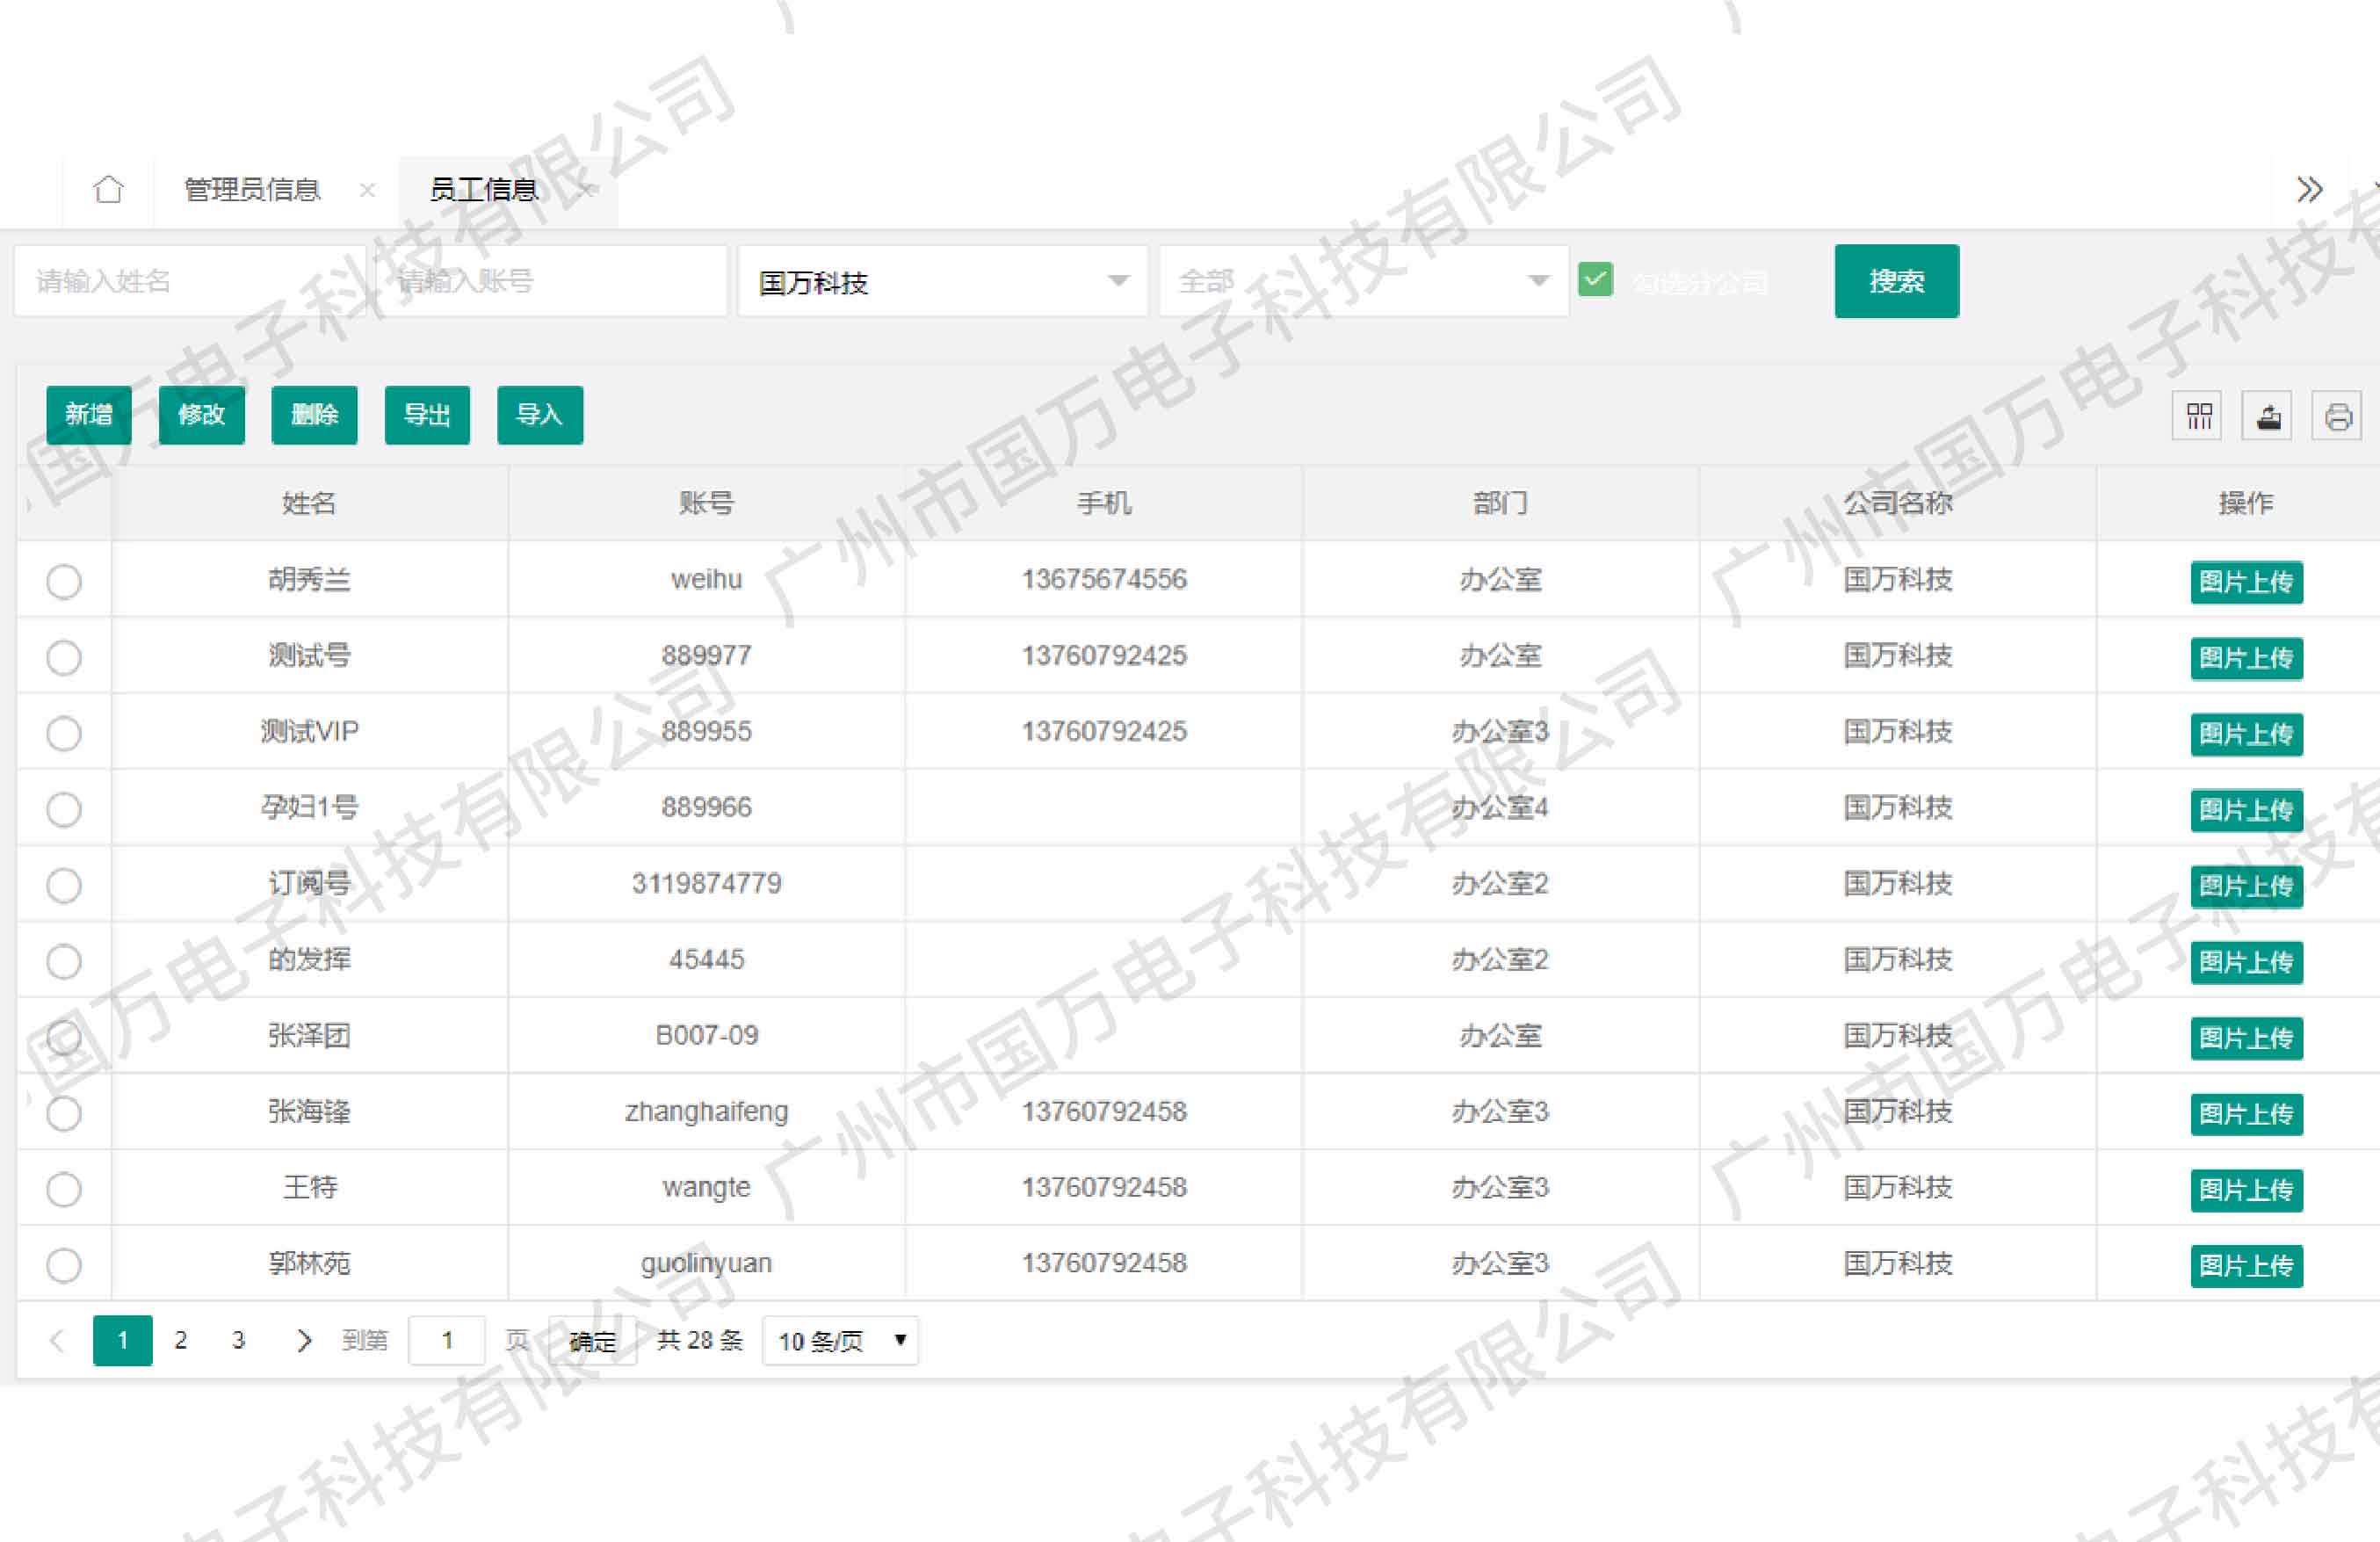Select the 员工信息 tab
This screenshot has height=1542, width=2380.
[x=484, y=189]
